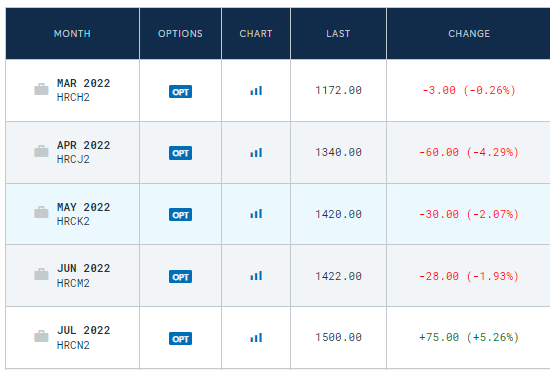
Task: Click the HRCH2 symbol code
Action: (x=73, y=97)
